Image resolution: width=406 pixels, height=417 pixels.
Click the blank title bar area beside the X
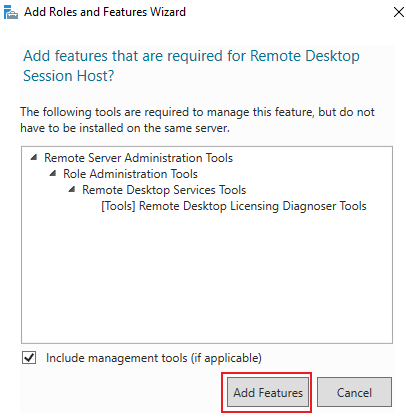(287, 12)
